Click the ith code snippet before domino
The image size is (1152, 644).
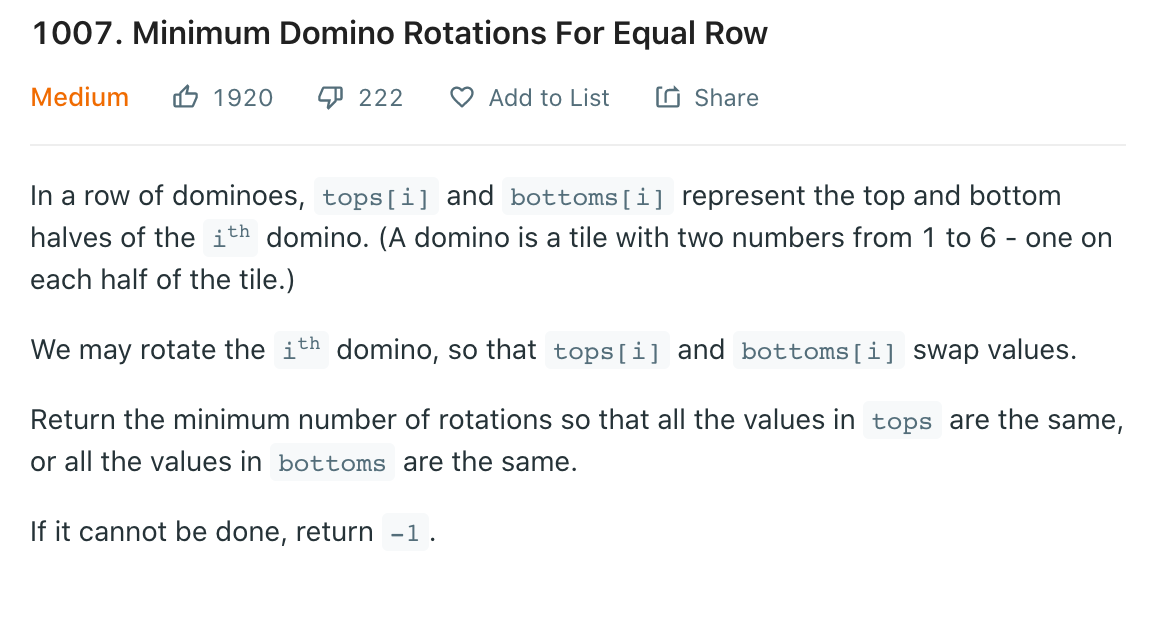(231, 237)
